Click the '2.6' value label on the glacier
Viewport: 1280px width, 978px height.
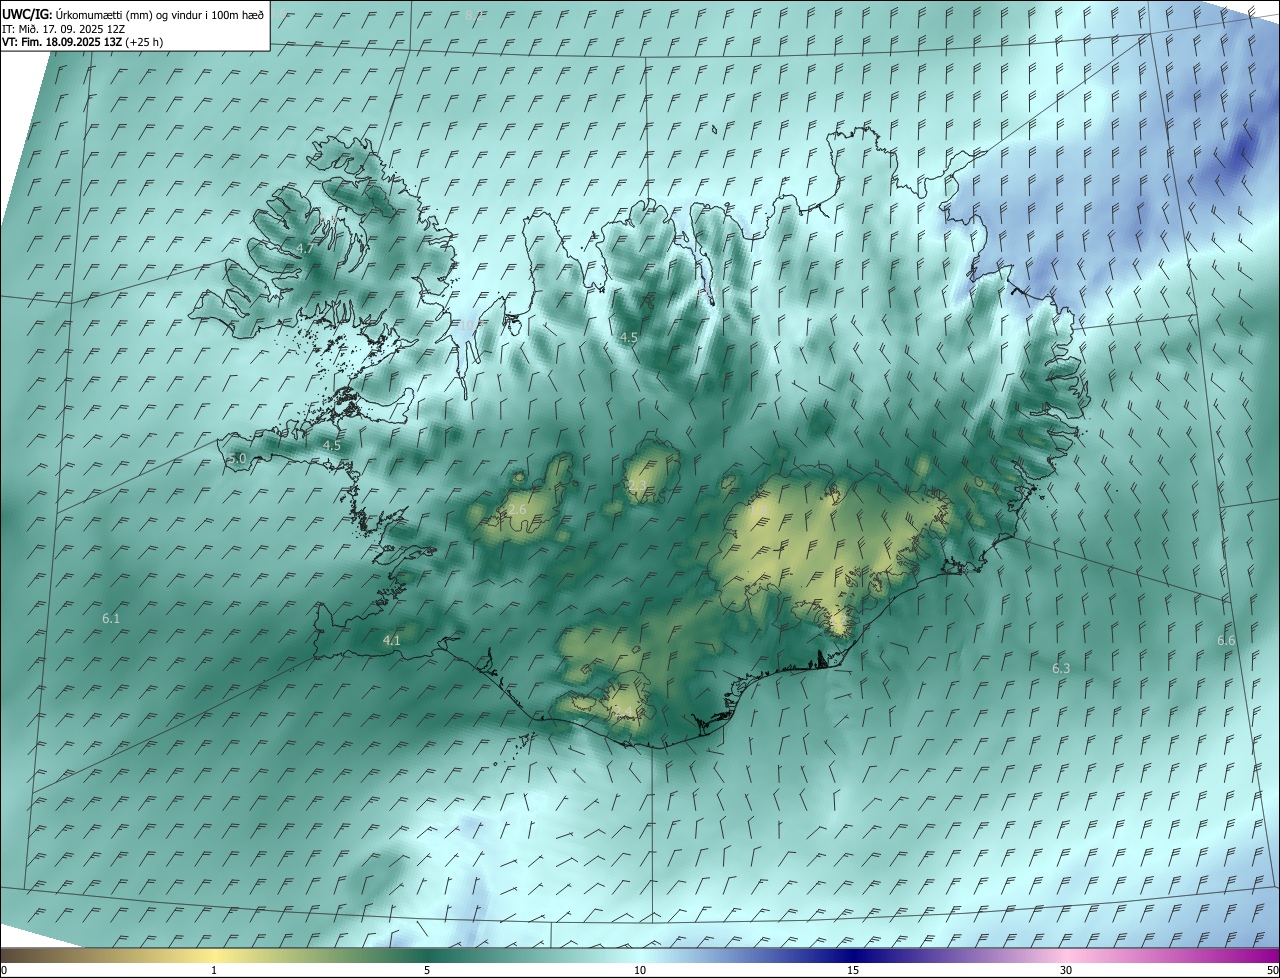[517, 510]
